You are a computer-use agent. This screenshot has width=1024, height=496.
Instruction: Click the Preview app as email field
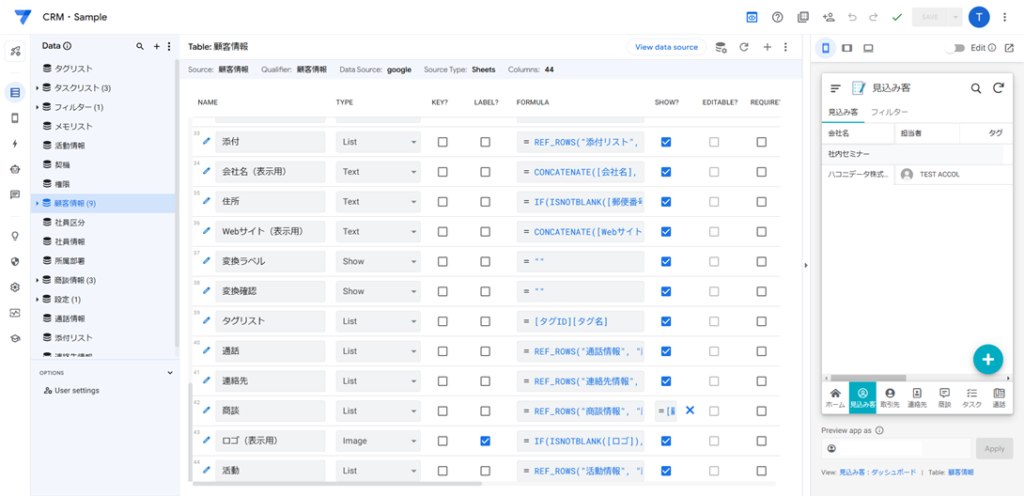click(896, 449)
